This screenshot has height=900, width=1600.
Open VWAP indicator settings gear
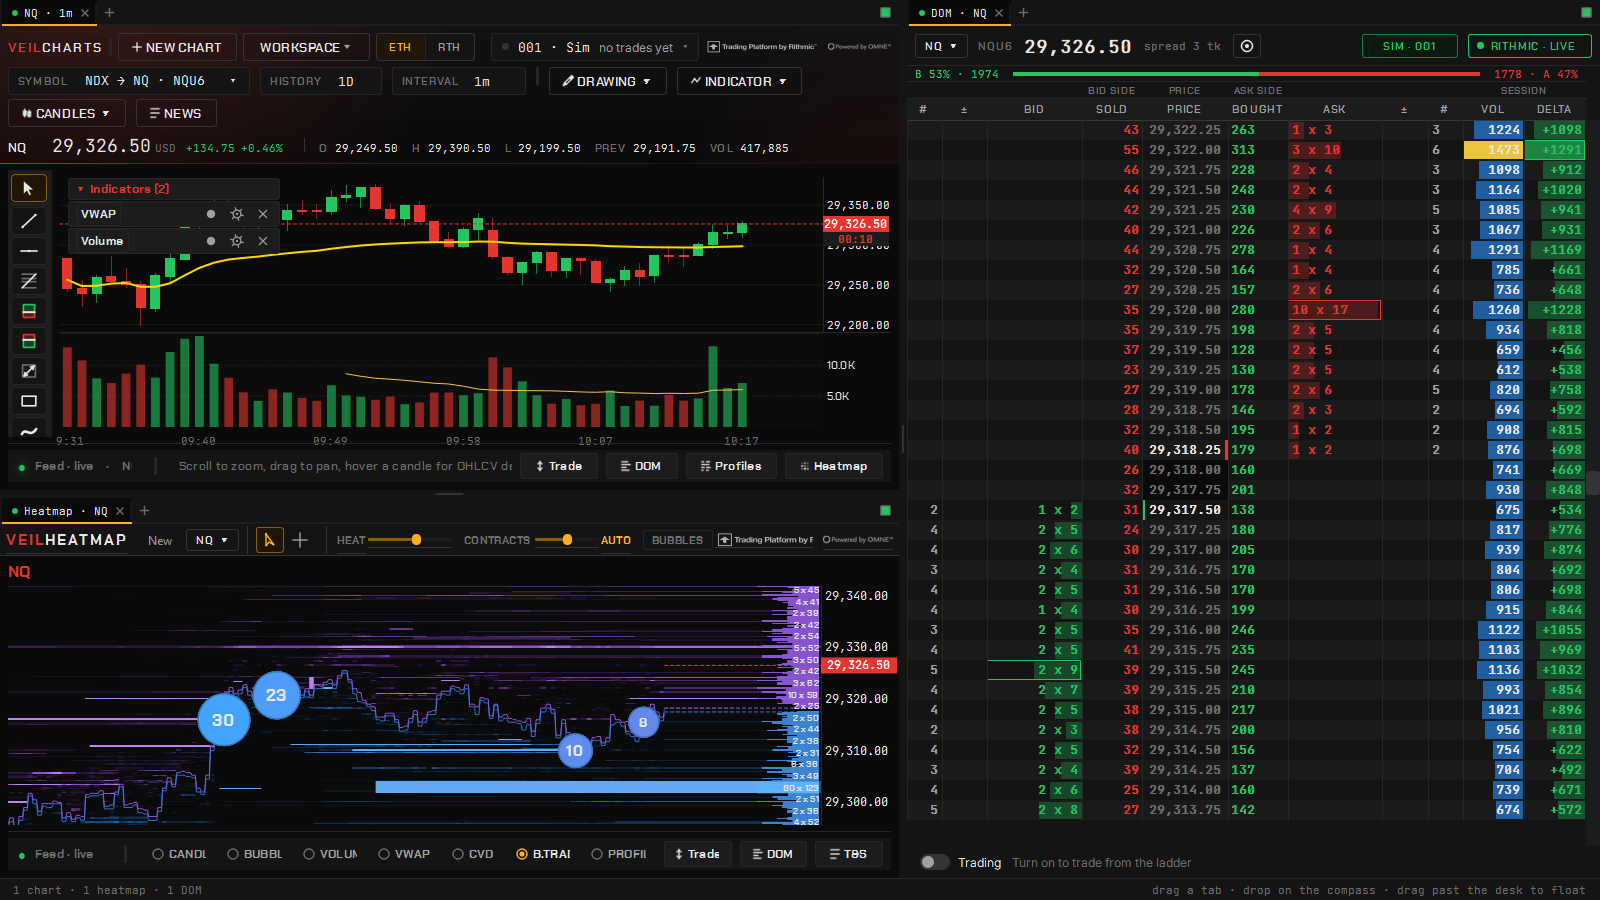[x=237, y=214]
